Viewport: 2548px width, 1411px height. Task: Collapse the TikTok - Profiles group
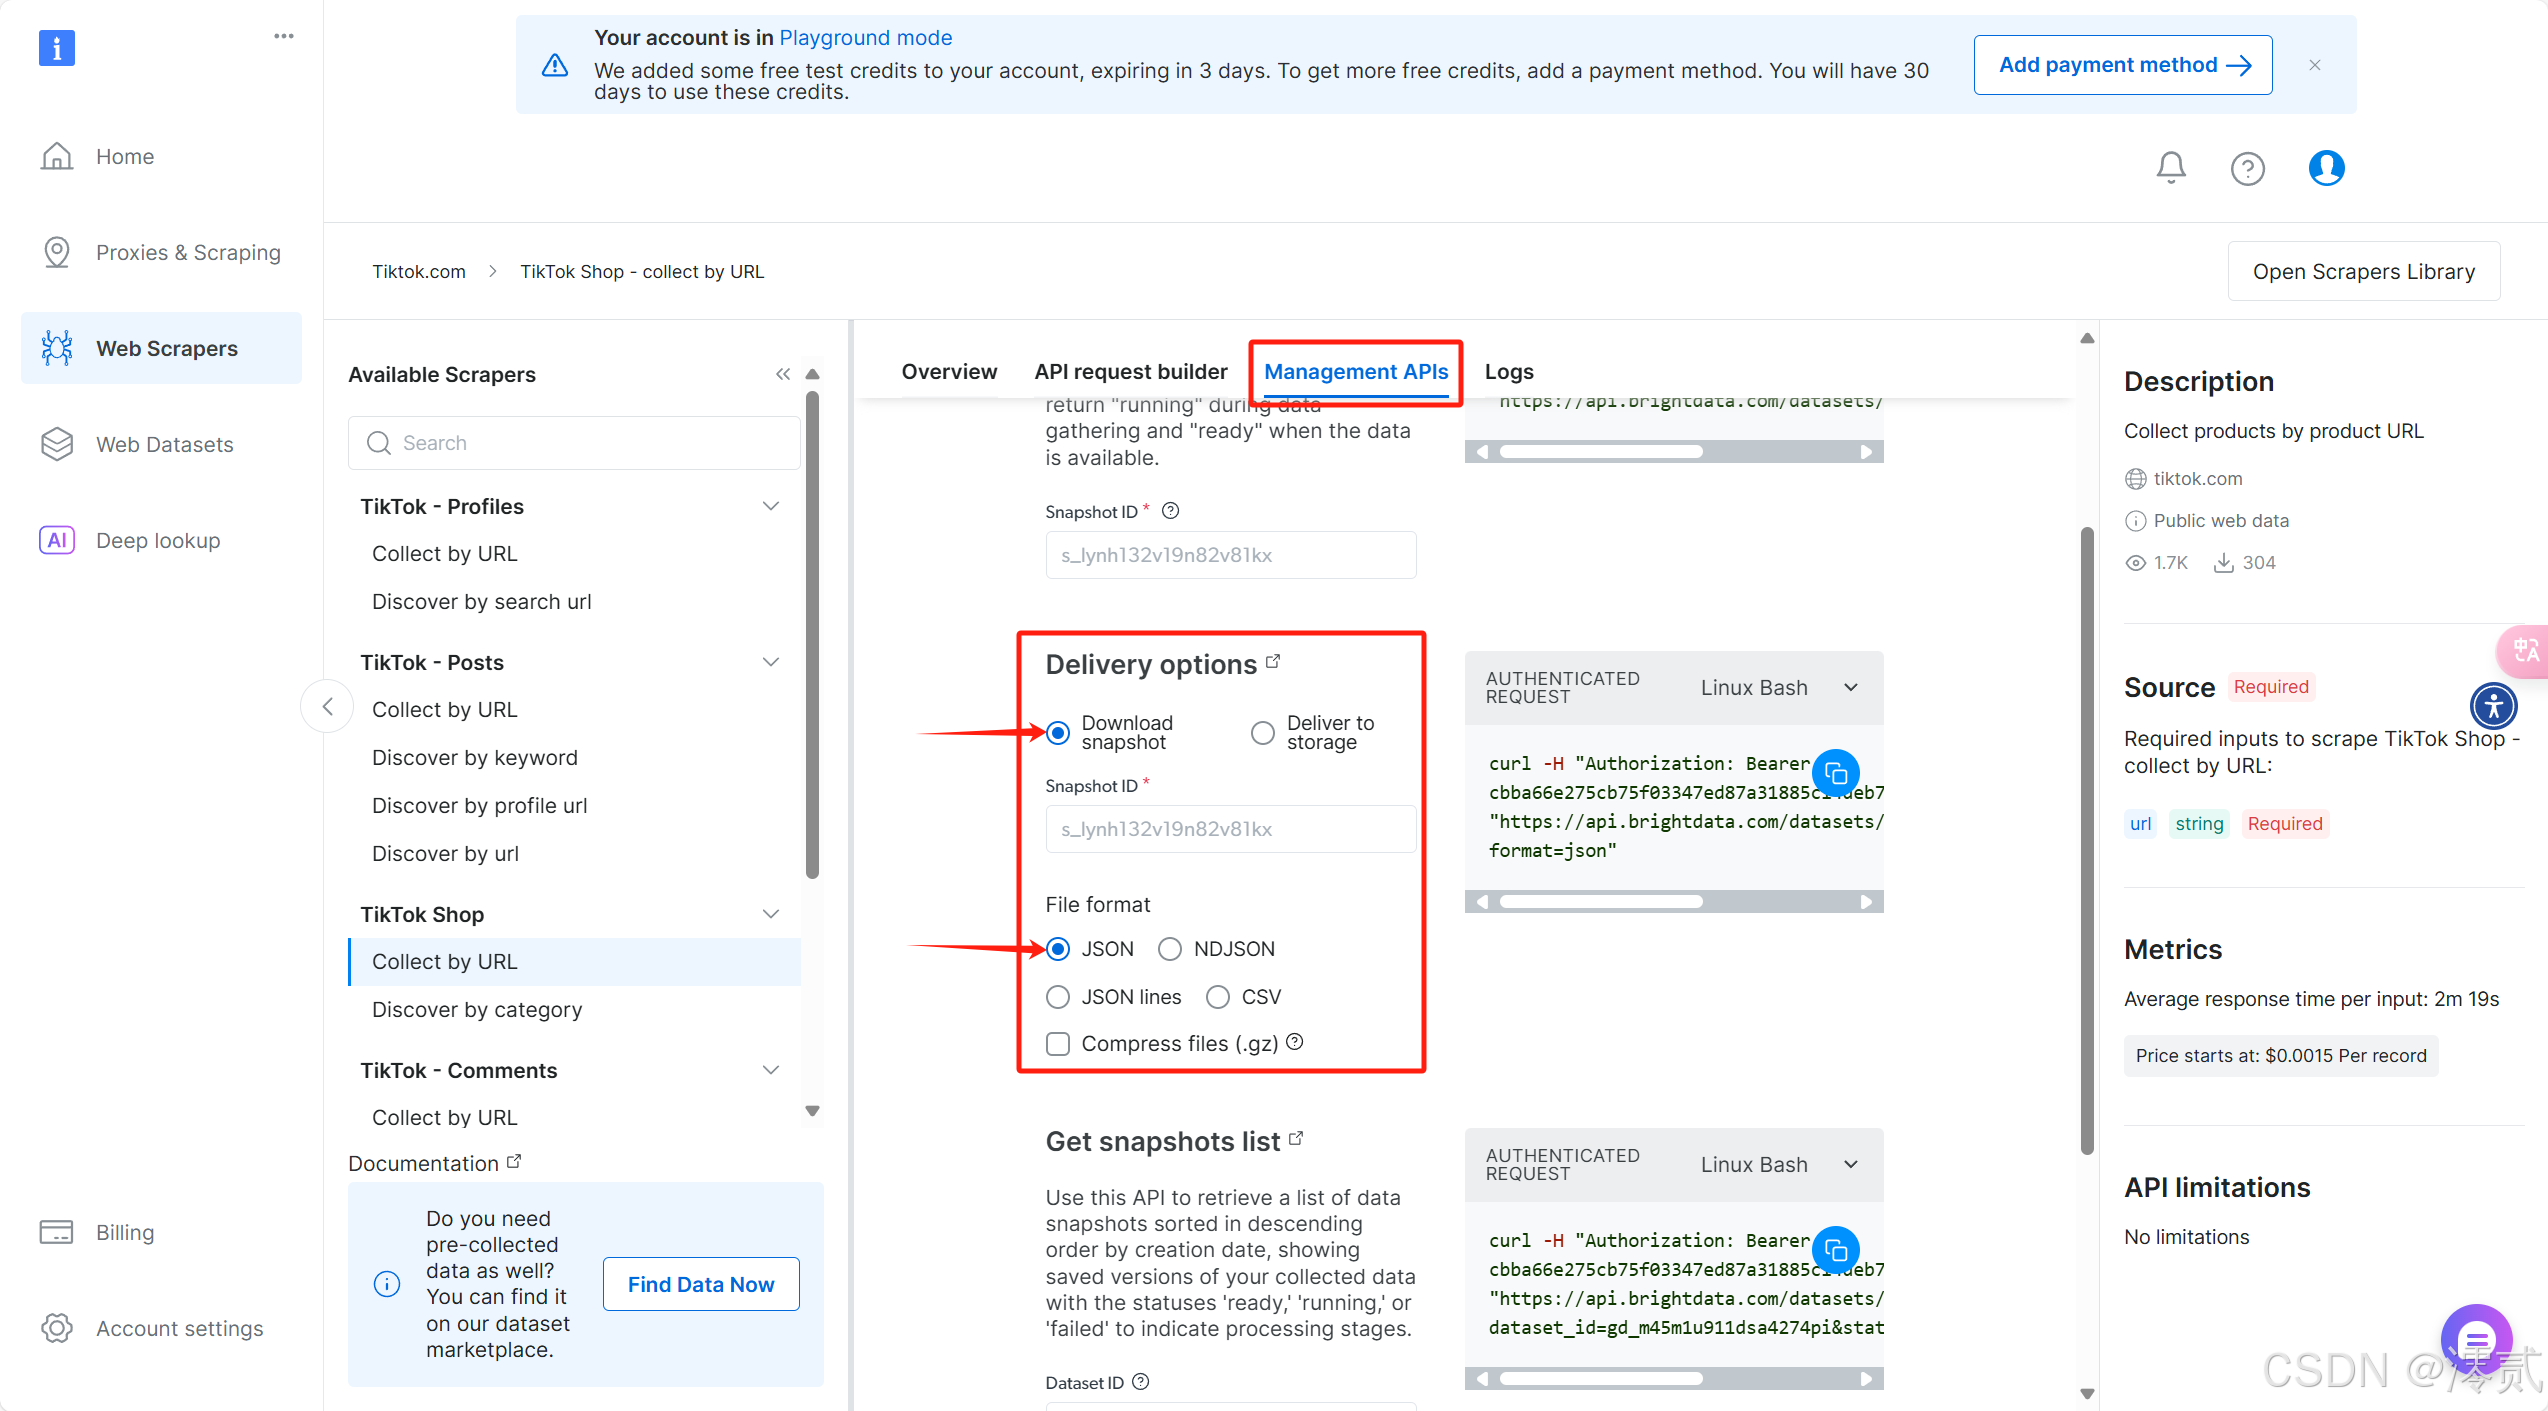click(771, 506)
